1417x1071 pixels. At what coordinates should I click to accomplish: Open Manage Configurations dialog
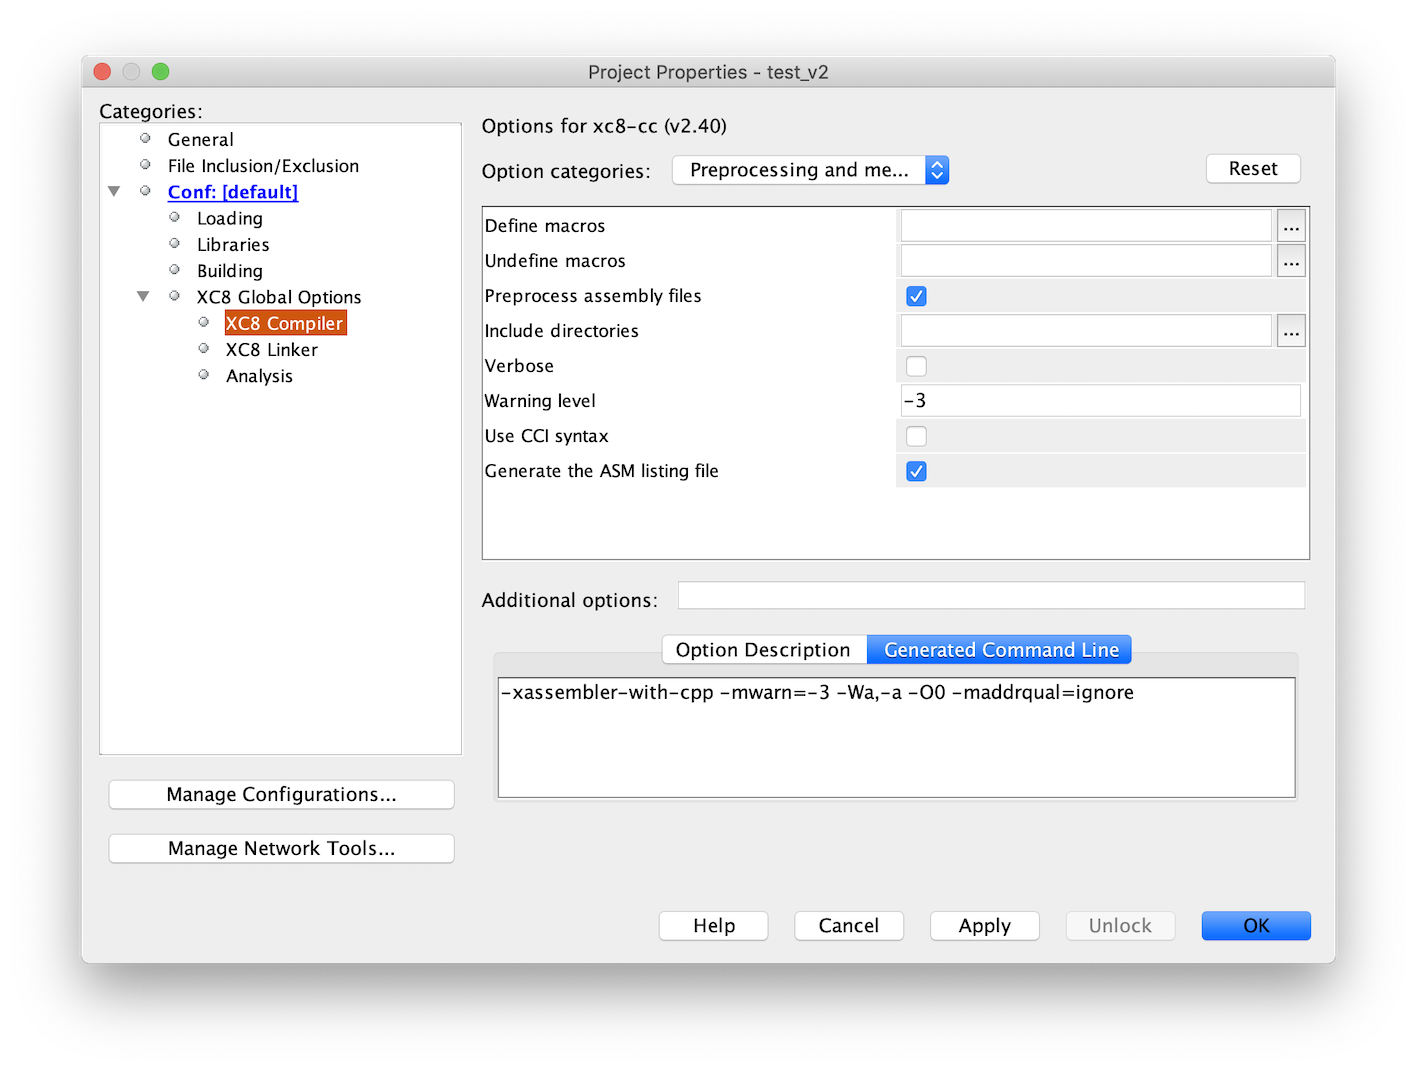pyautogui.click(x=281, y=795)
